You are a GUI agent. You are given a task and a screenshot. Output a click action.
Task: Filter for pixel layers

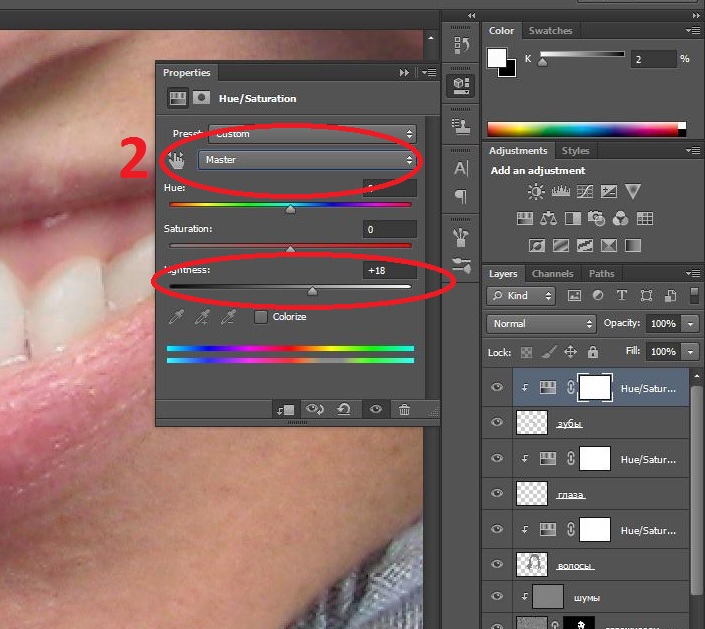click(574, 295)
